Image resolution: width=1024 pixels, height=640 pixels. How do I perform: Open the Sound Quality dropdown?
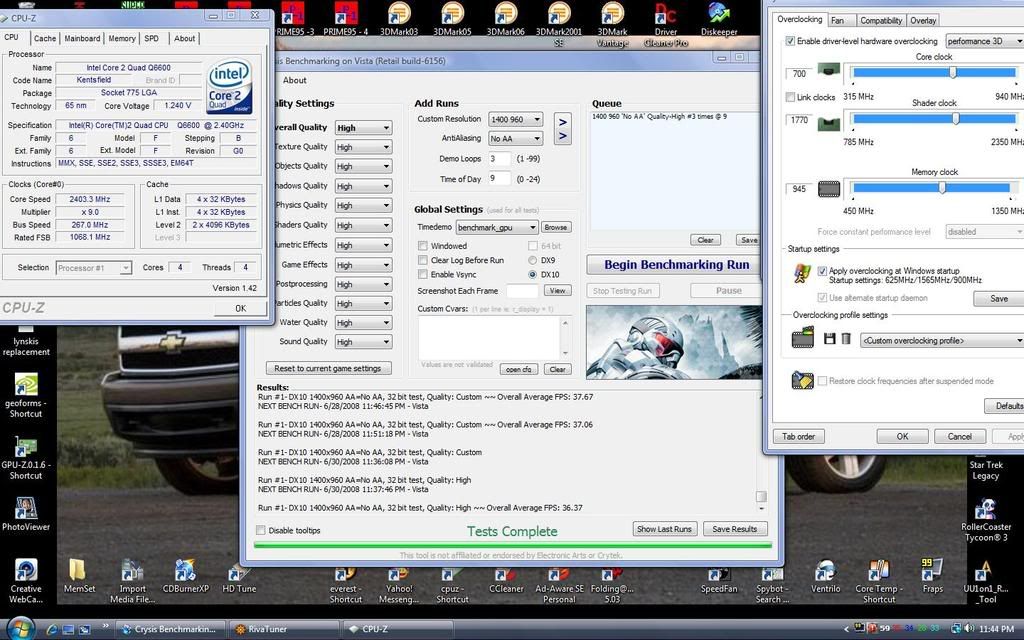pyautogui.click(x=363, y=342)
